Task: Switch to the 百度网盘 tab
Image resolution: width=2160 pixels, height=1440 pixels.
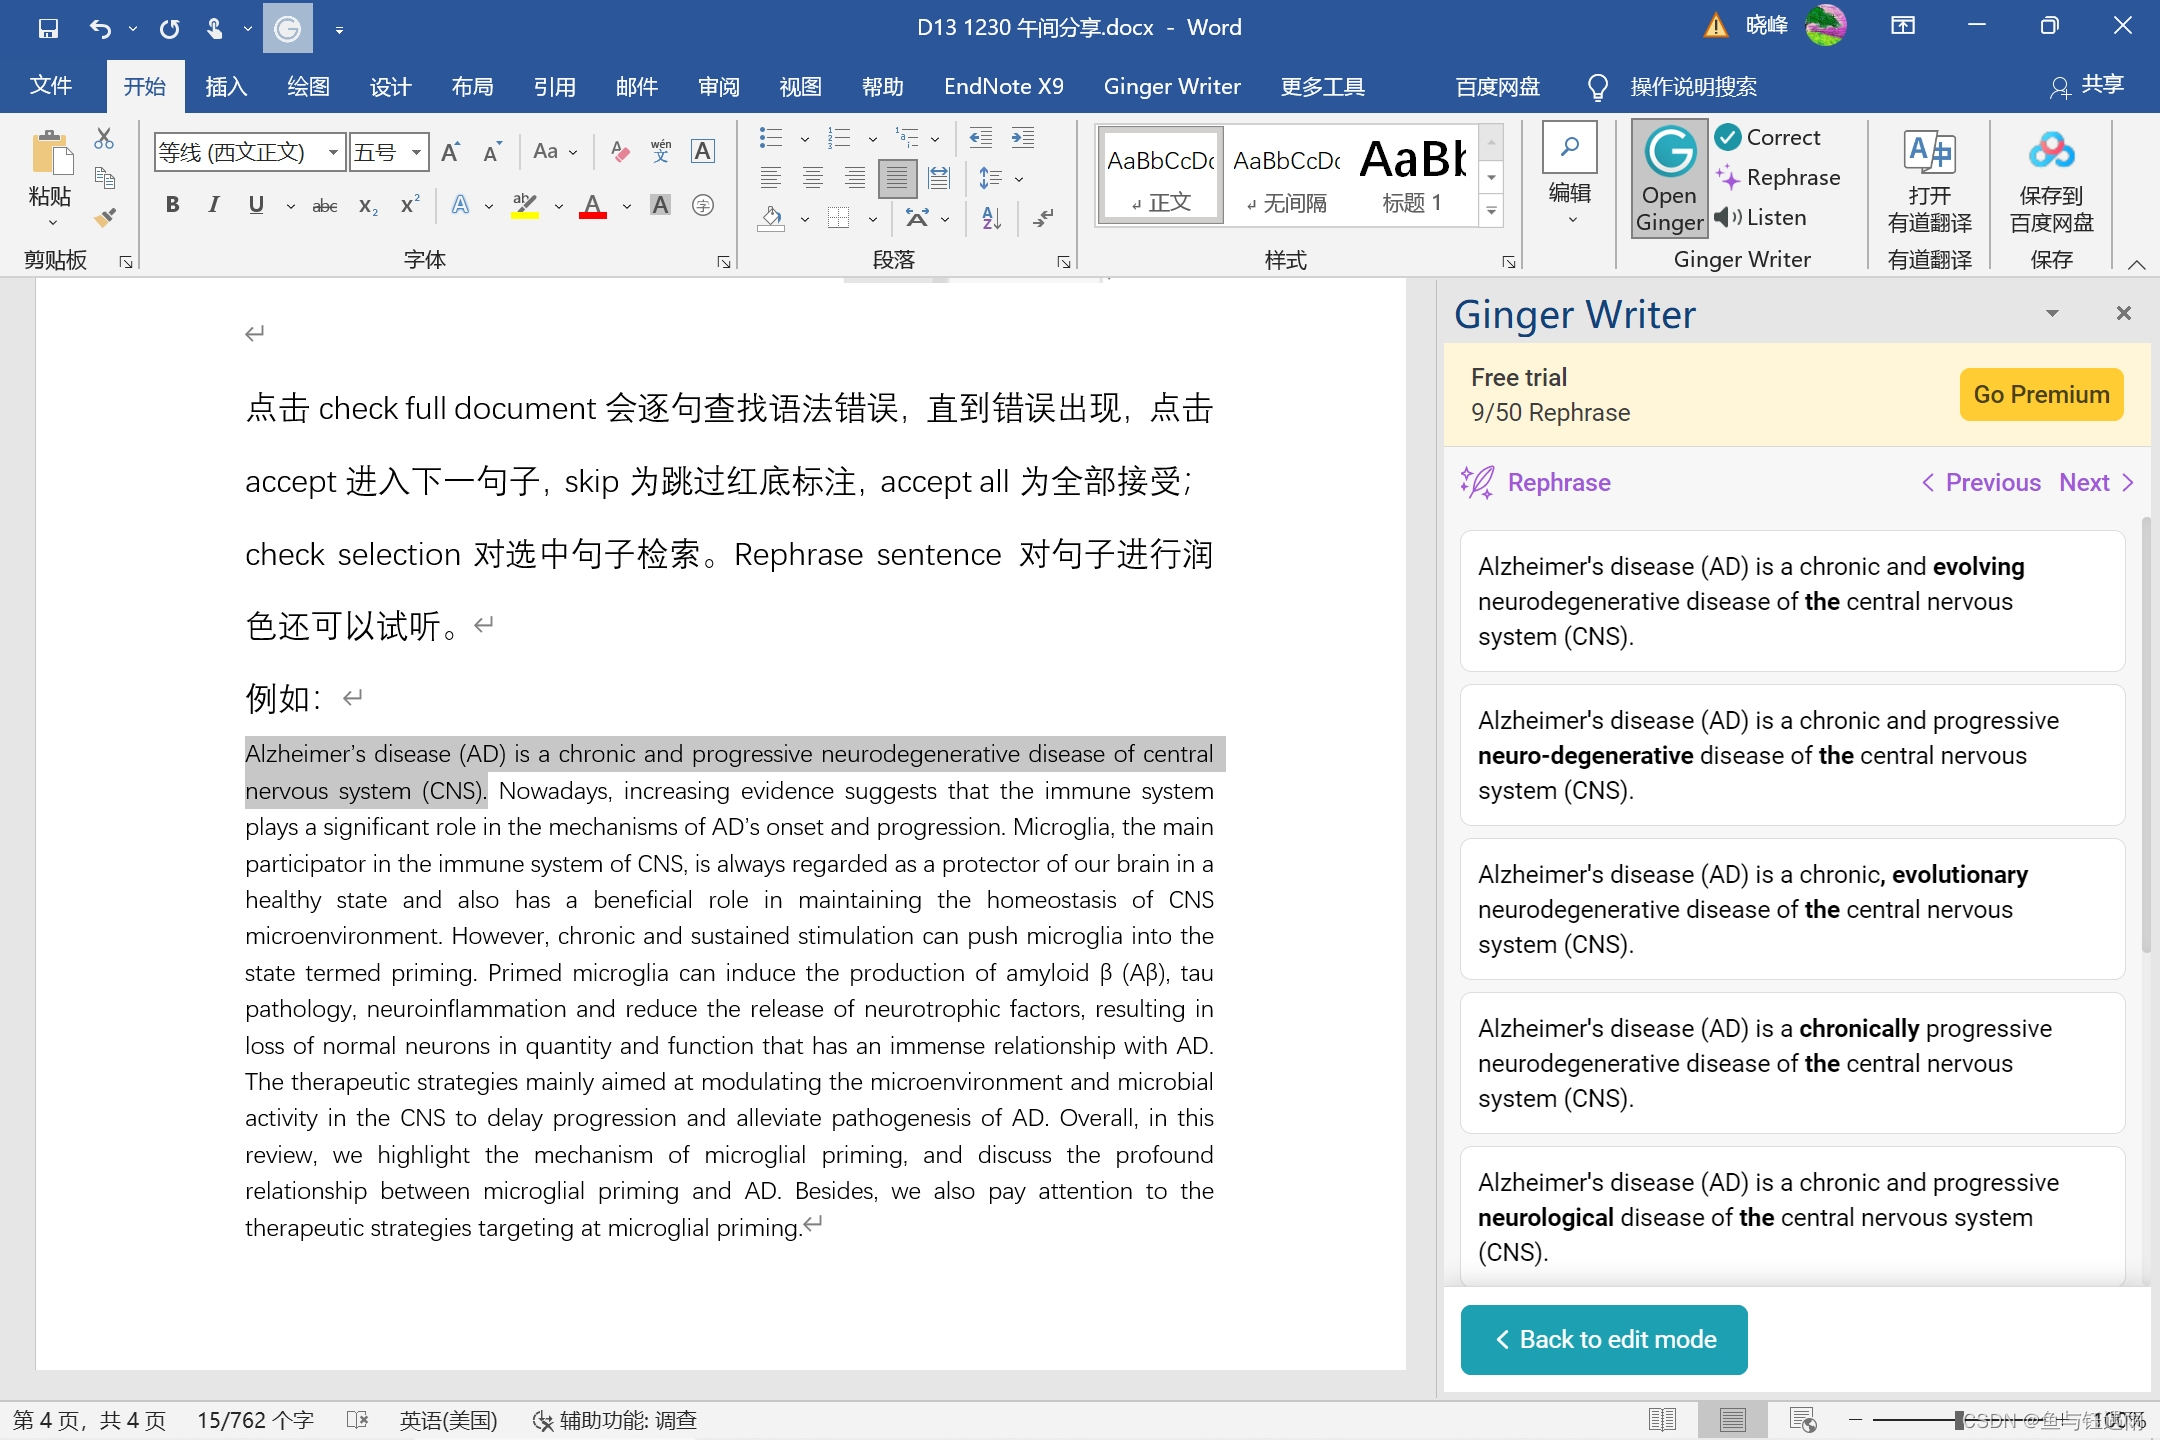Action: [x=1497, y=87]
